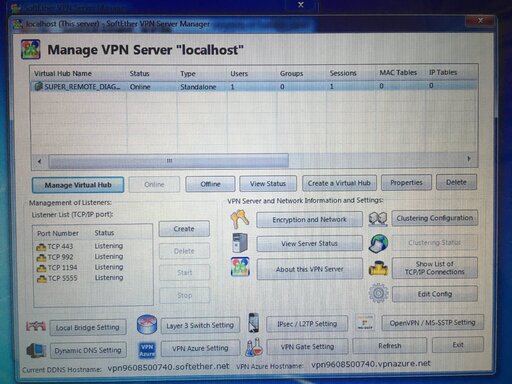
Task: Click the listener Start button
Action: 185,273
